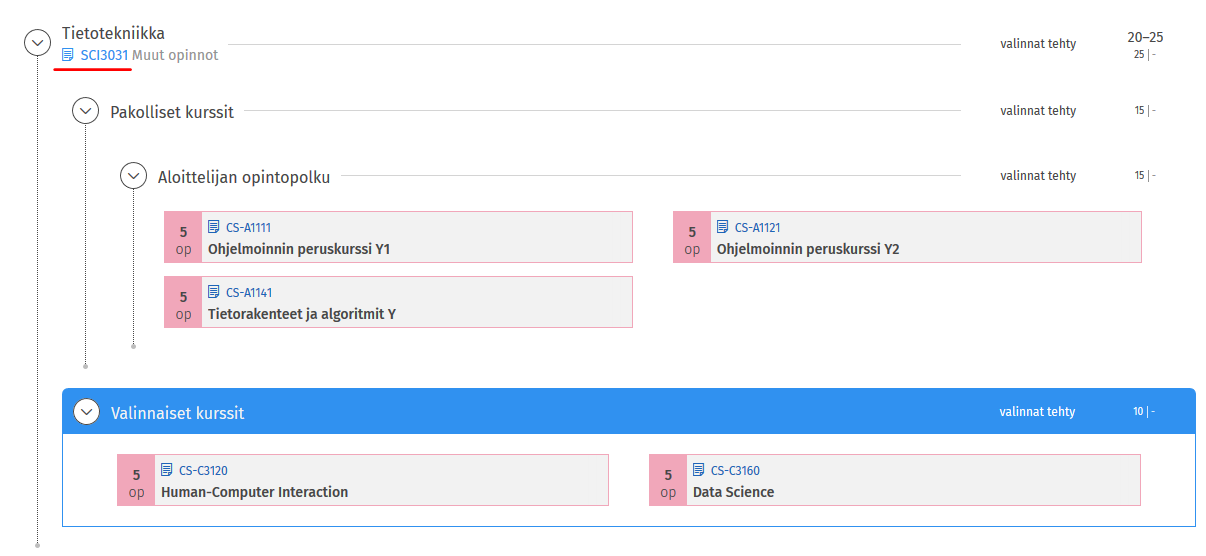
Task: Open the SCI3031 module link
Action: point(104,55)
